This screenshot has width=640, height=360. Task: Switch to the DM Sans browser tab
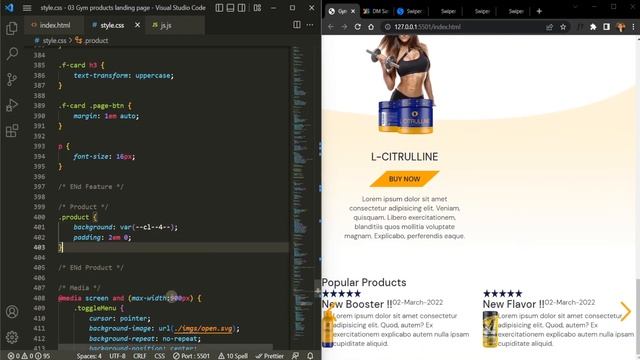pyautogui.click(x=376, y=11)
